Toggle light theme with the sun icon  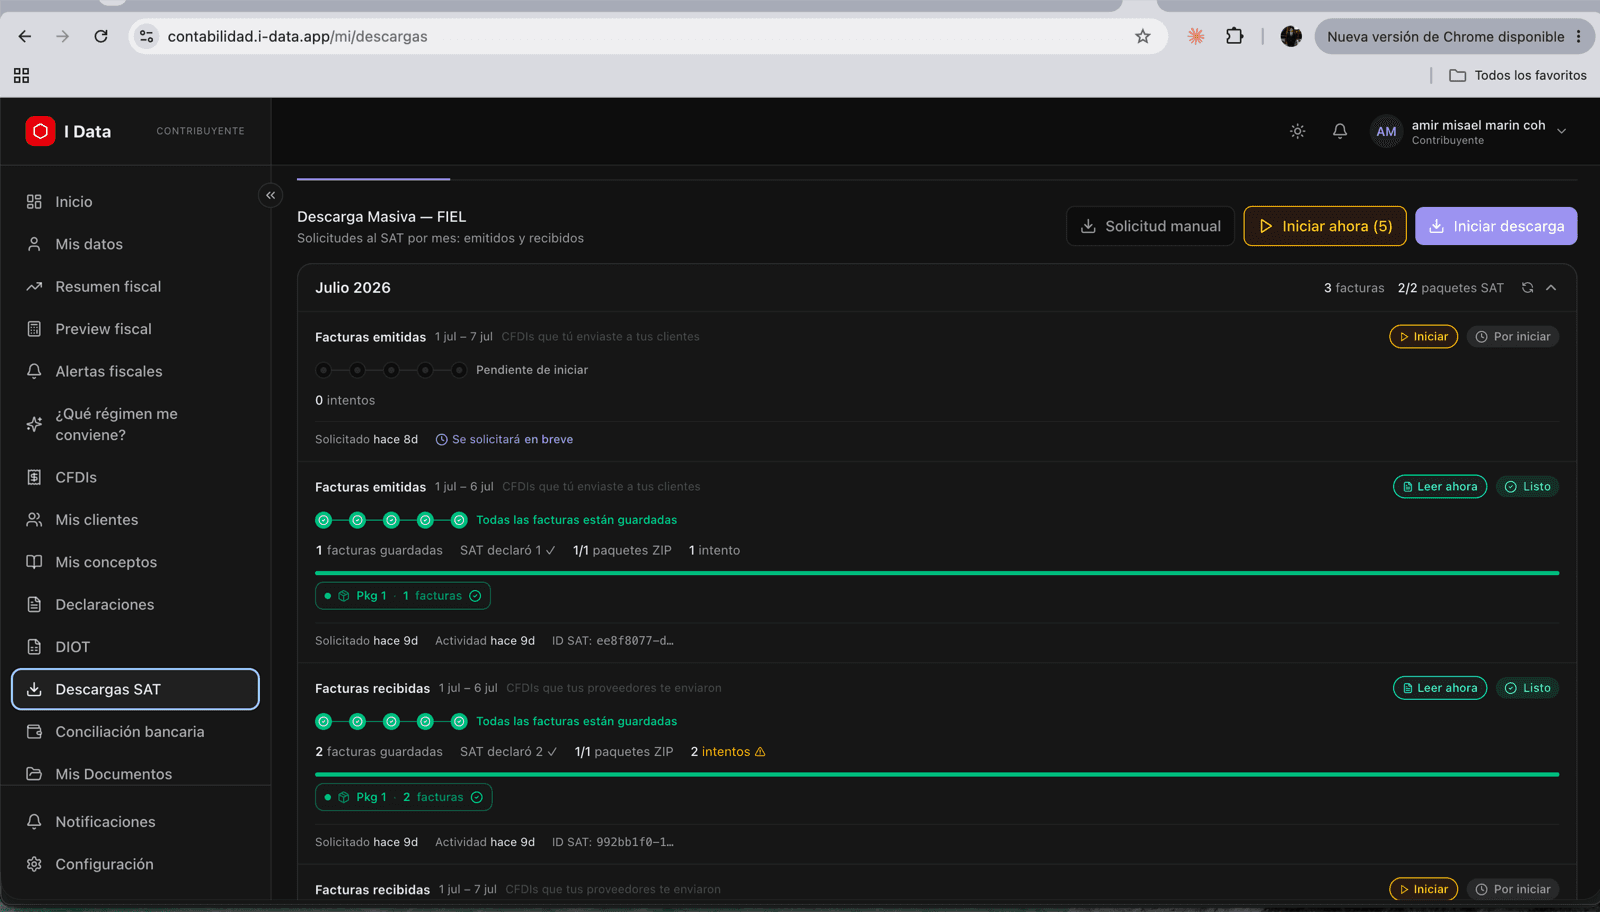[x=1297, y=131]
